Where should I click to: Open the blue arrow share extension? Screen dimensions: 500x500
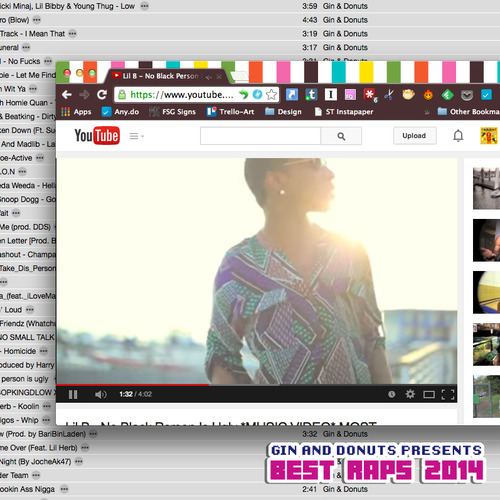coord(292,95)
